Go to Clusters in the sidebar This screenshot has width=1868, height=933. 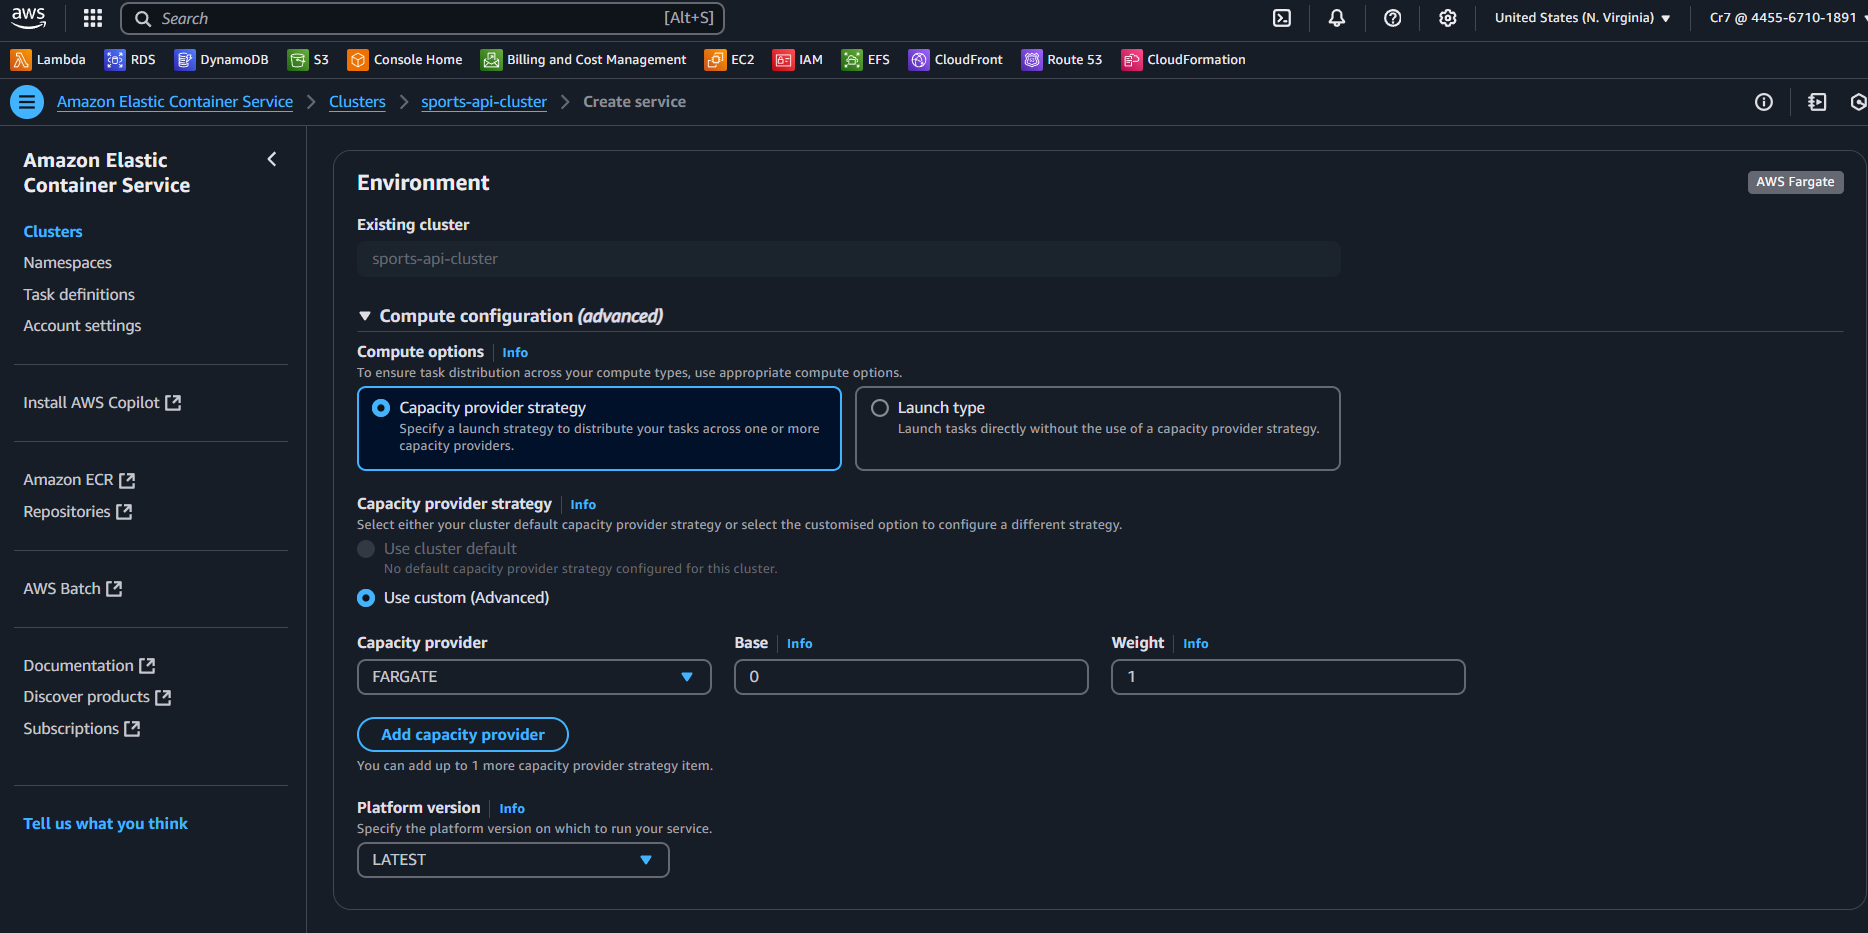[x=53, y=231]
